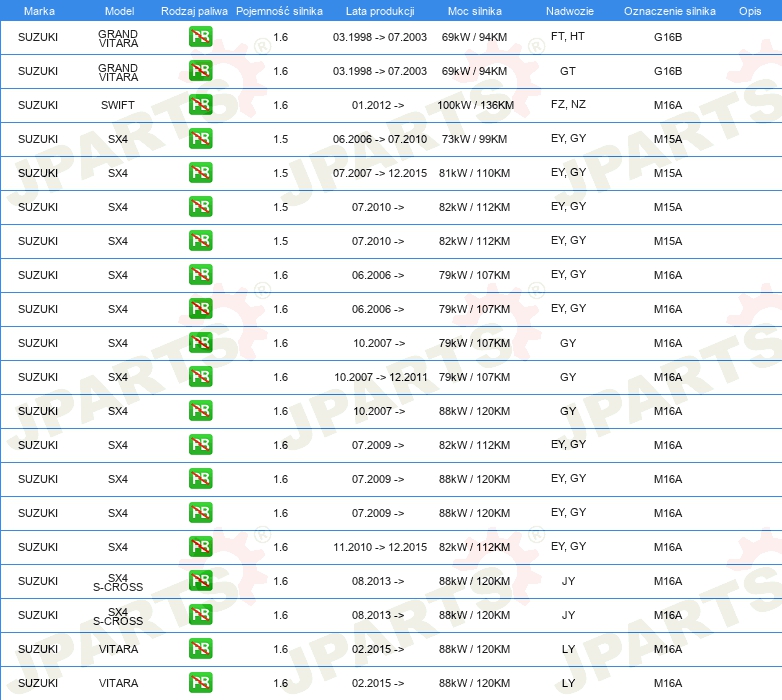This screenshot has width=782, height=700.
Task: Click the SWIFT model cell
Action: 118,105
